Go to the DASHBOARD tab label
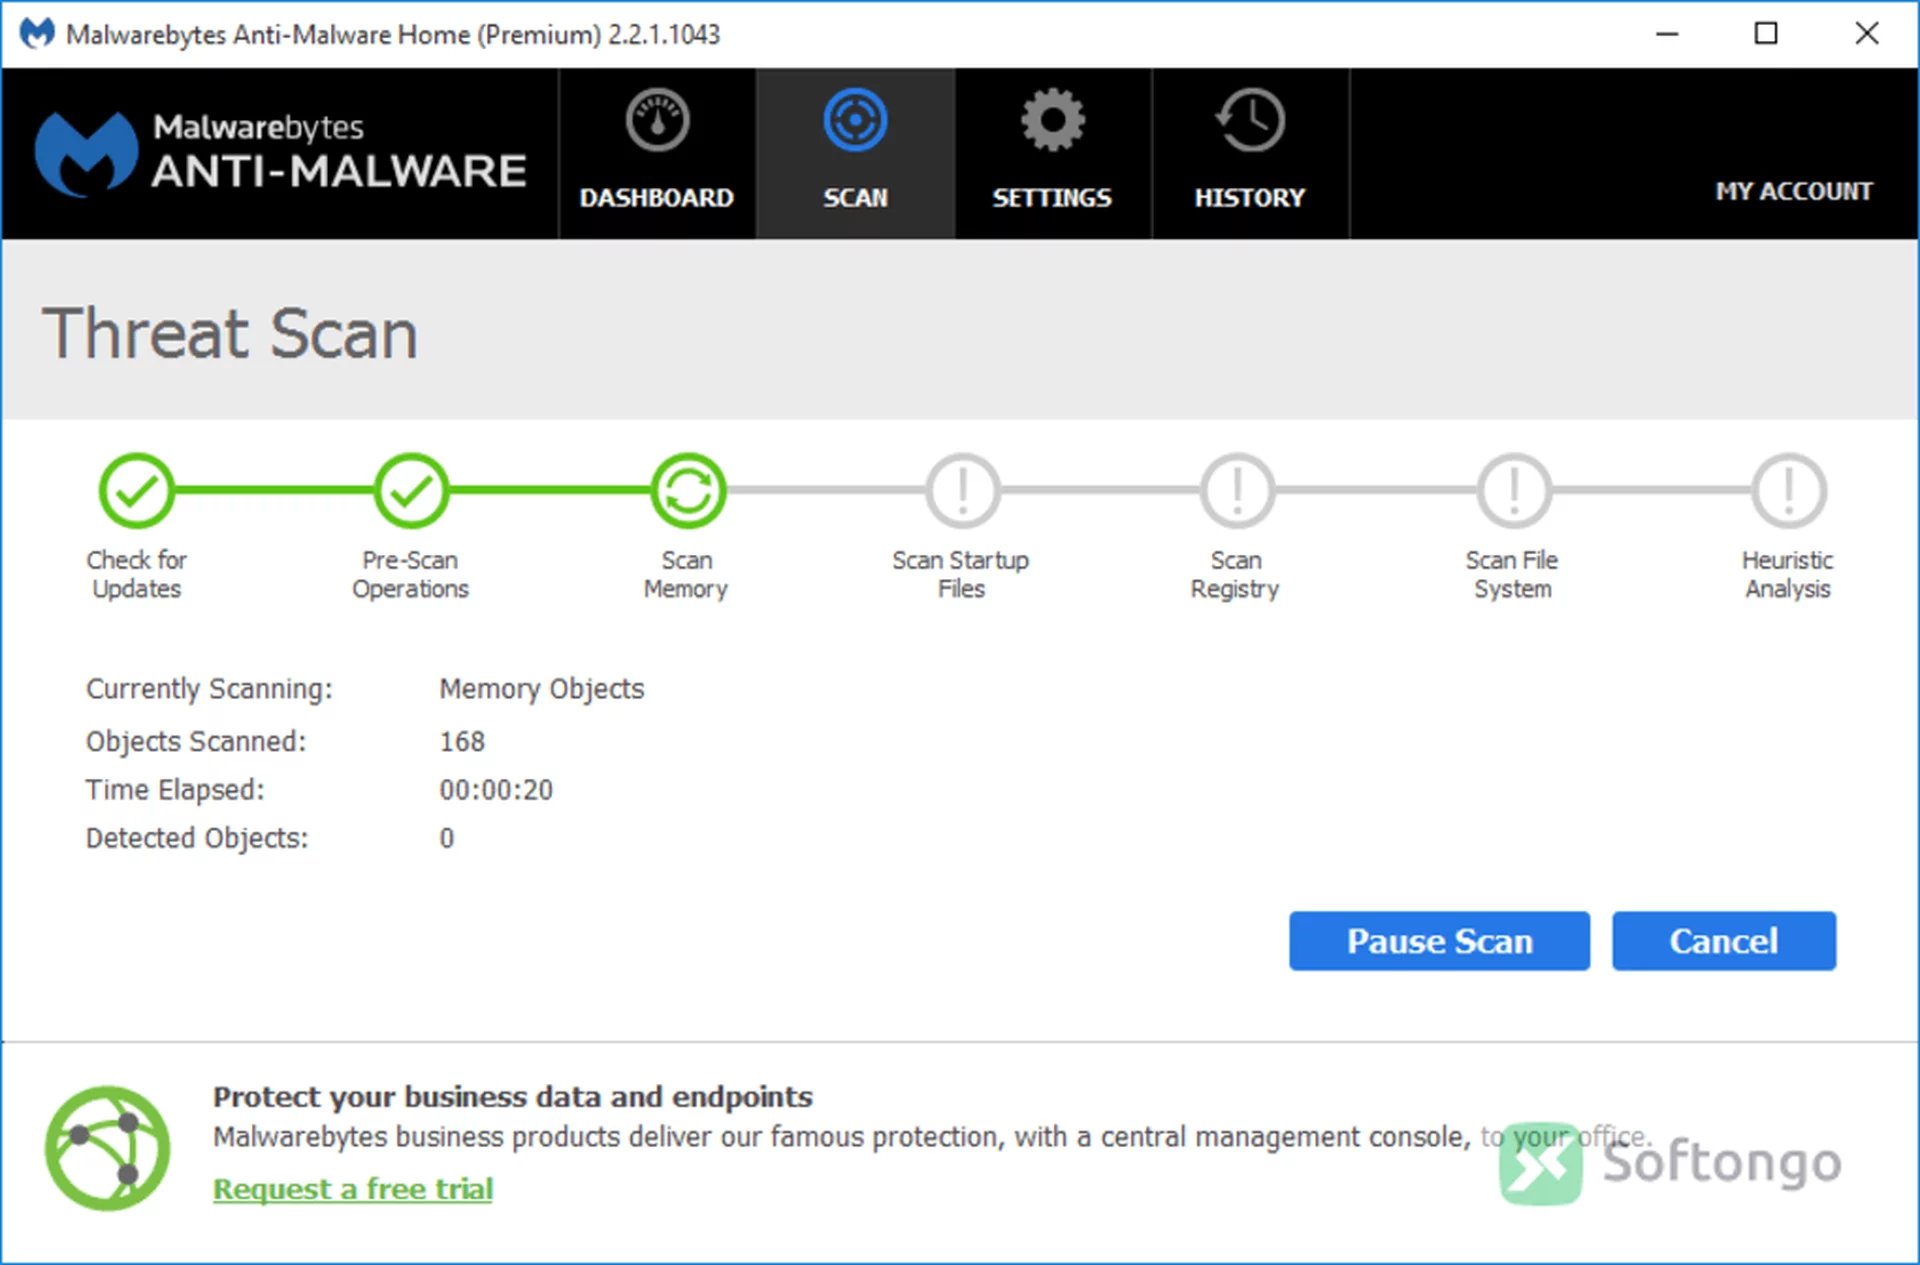 [657, 197]
